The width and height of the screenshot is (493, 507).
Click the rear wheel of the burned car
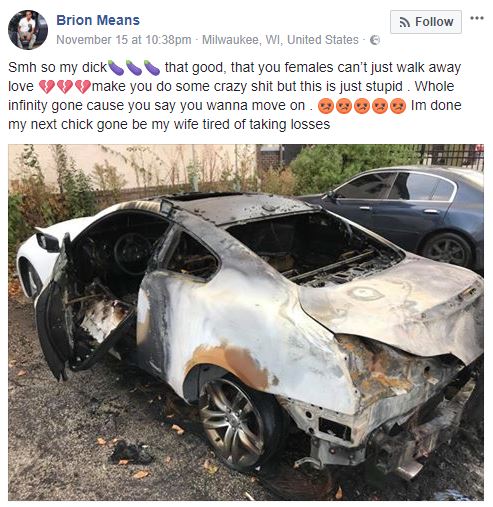tap(235, 422)
